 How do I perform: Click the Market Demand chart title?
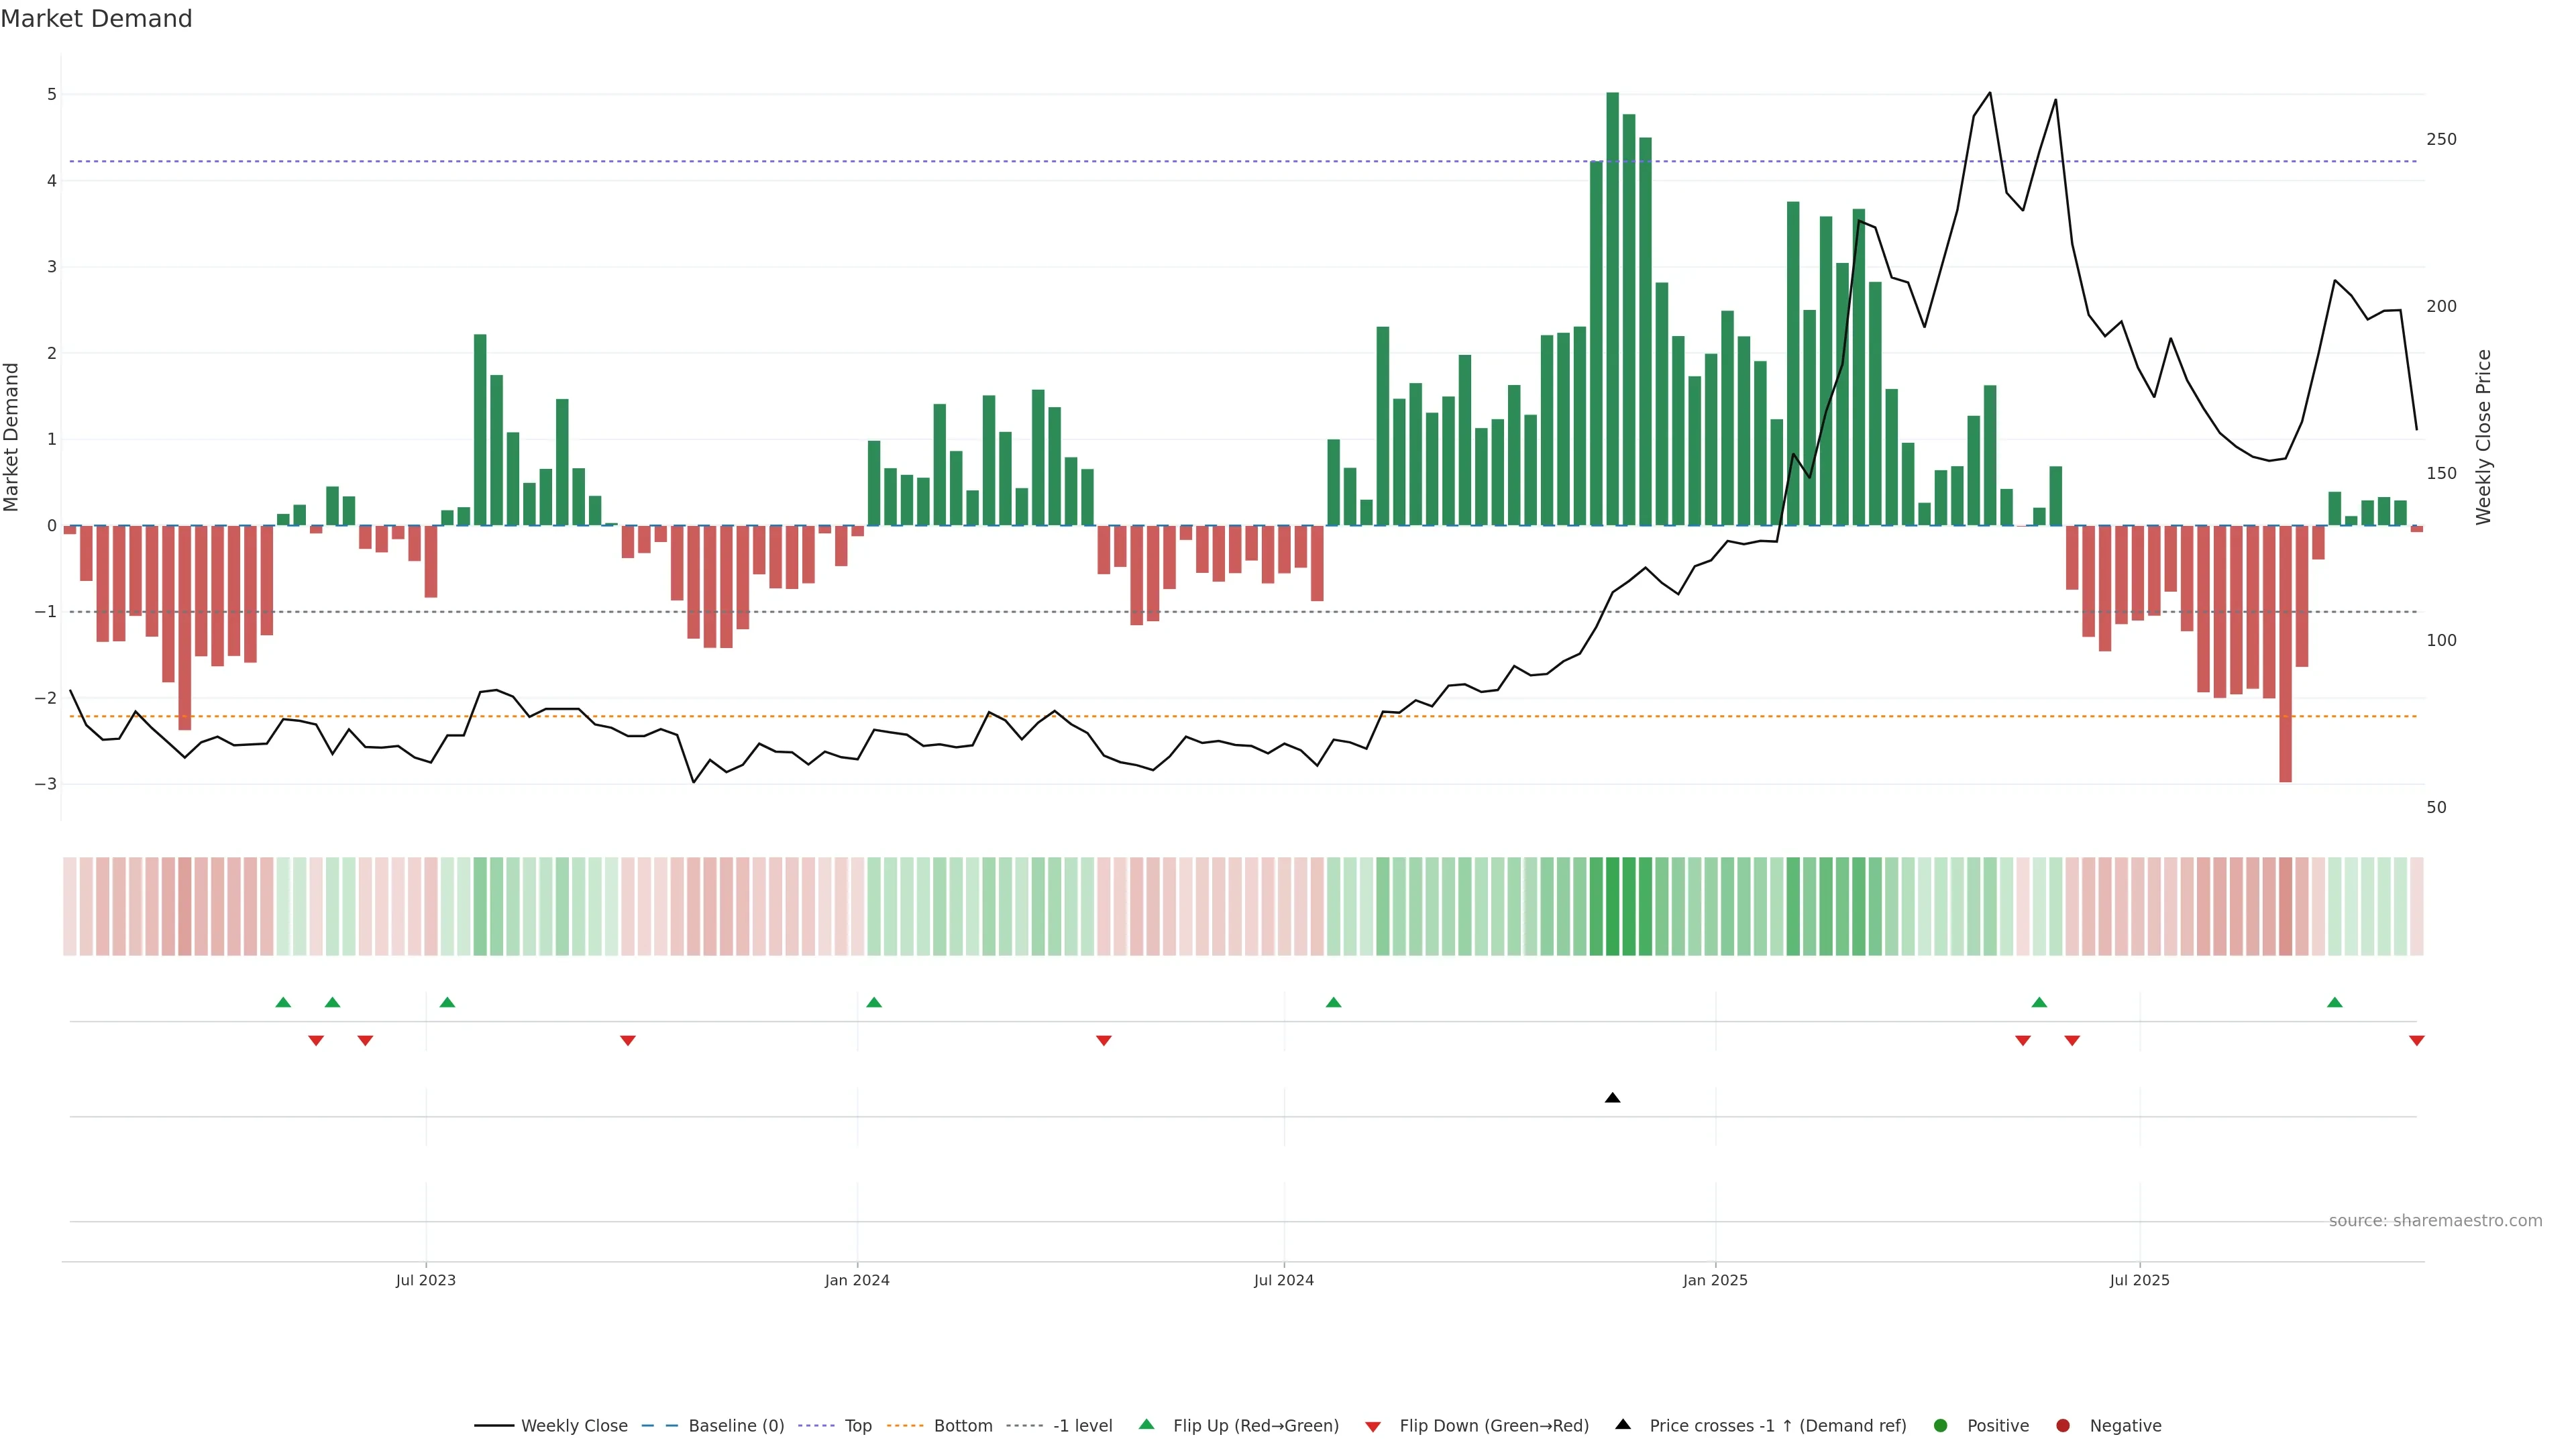[x=96, y=19]
